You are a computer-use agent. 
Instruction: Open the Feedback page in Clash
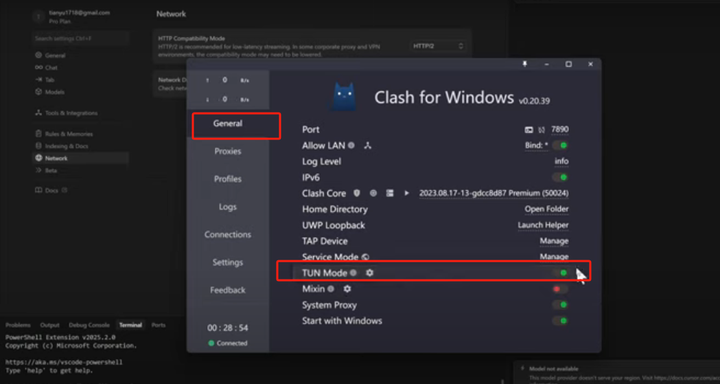(228, 290)
